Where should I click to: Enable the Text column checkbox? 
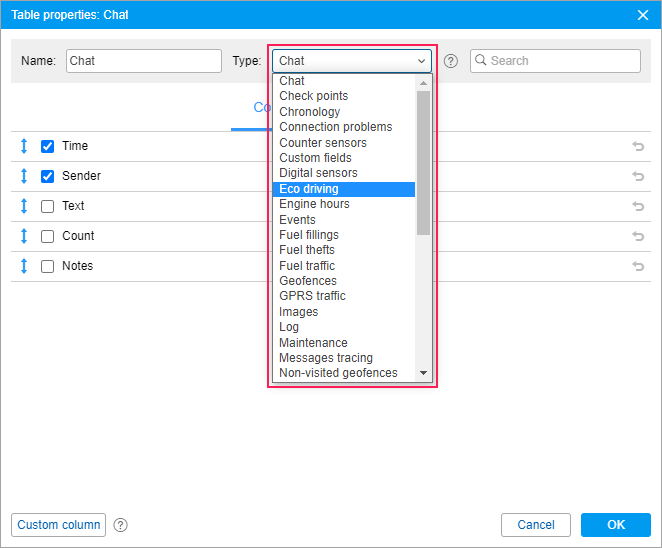point(47,206)
